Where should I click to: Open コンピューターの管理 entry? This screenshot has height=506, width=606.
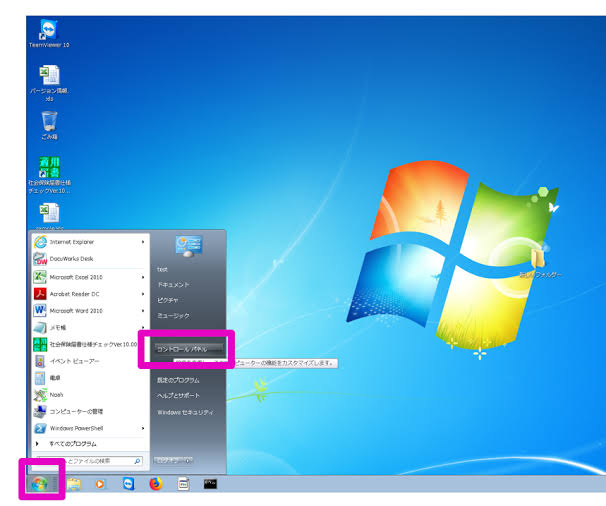(90, 412)
